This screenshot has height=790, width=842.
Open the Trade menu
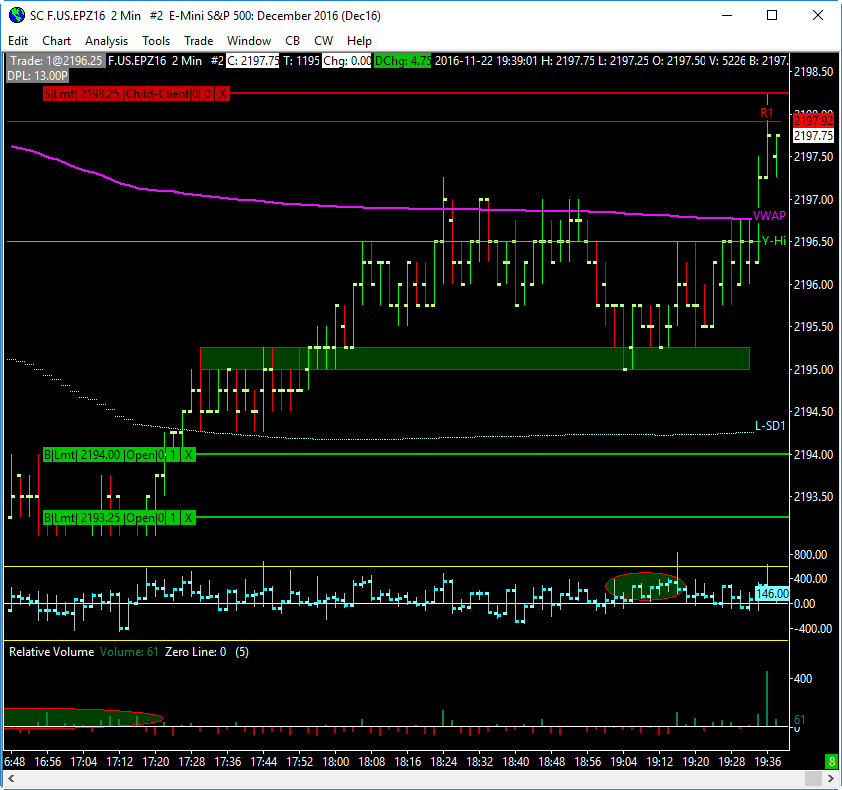(x=199, y=41)
